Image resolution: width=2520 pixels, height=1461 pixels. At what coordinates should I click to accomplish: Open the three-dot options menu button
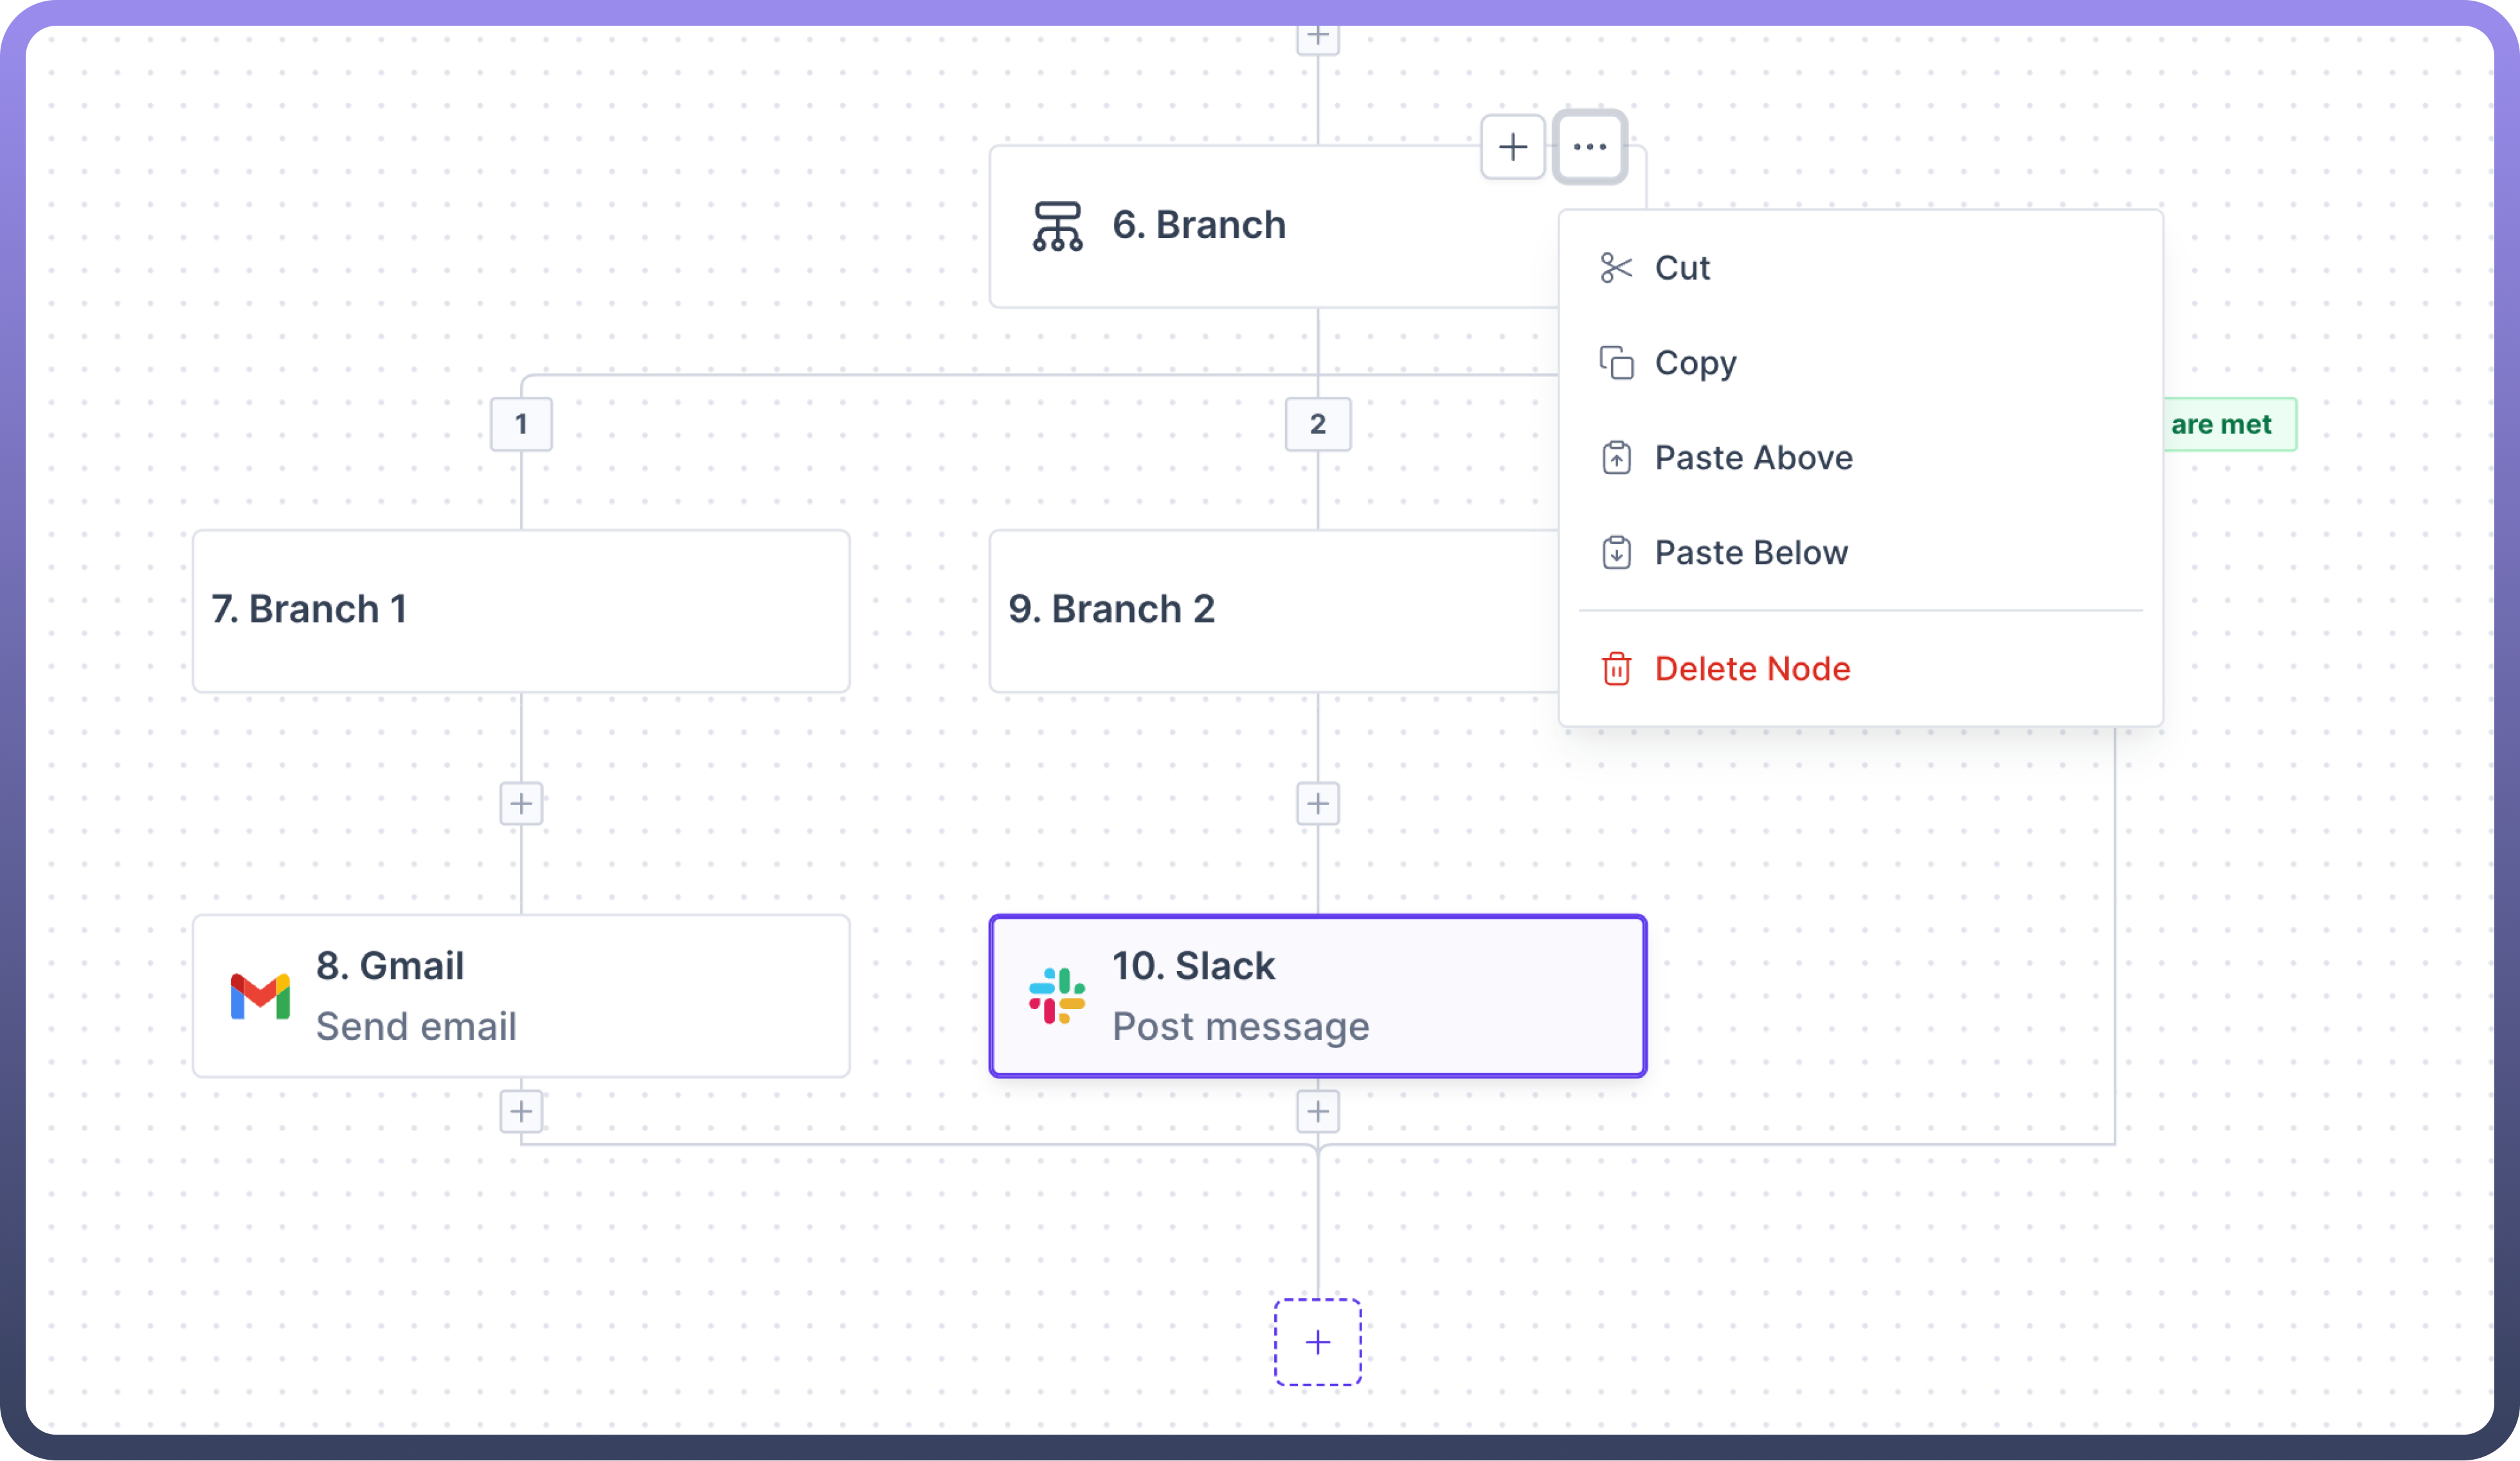click(x=1589, y=147)
